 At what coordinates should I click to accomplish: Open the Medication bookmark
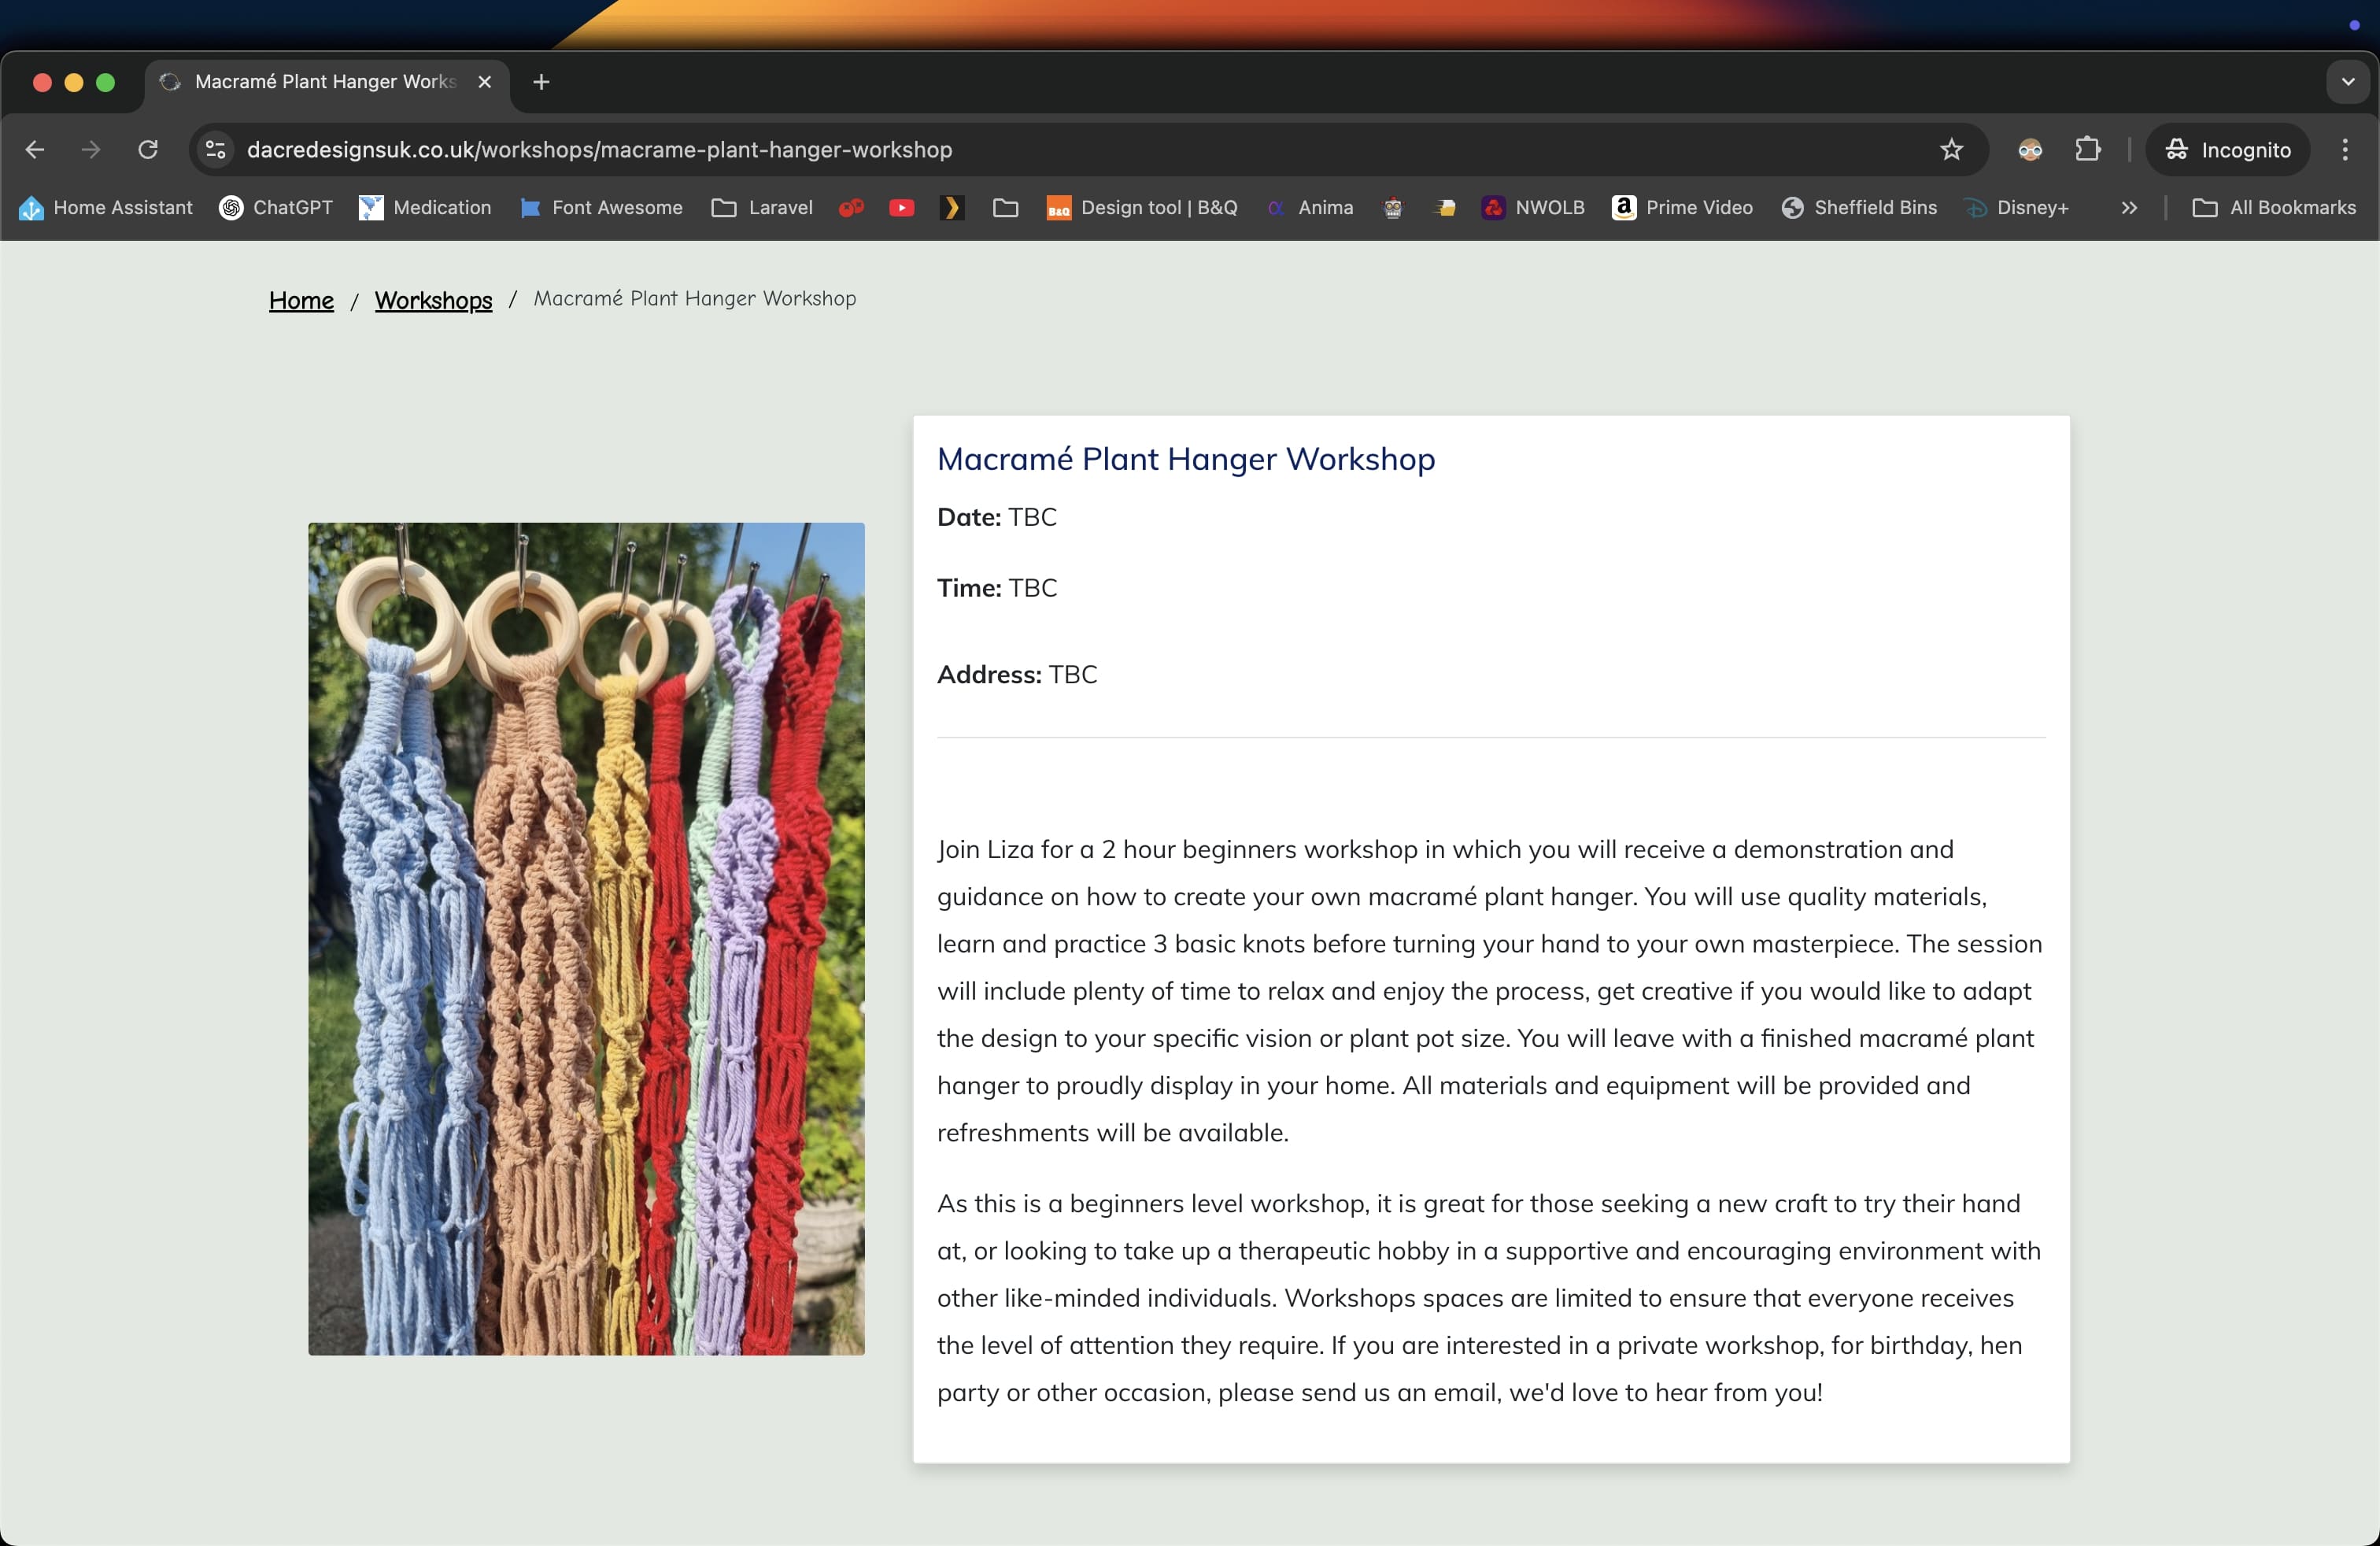425,208
